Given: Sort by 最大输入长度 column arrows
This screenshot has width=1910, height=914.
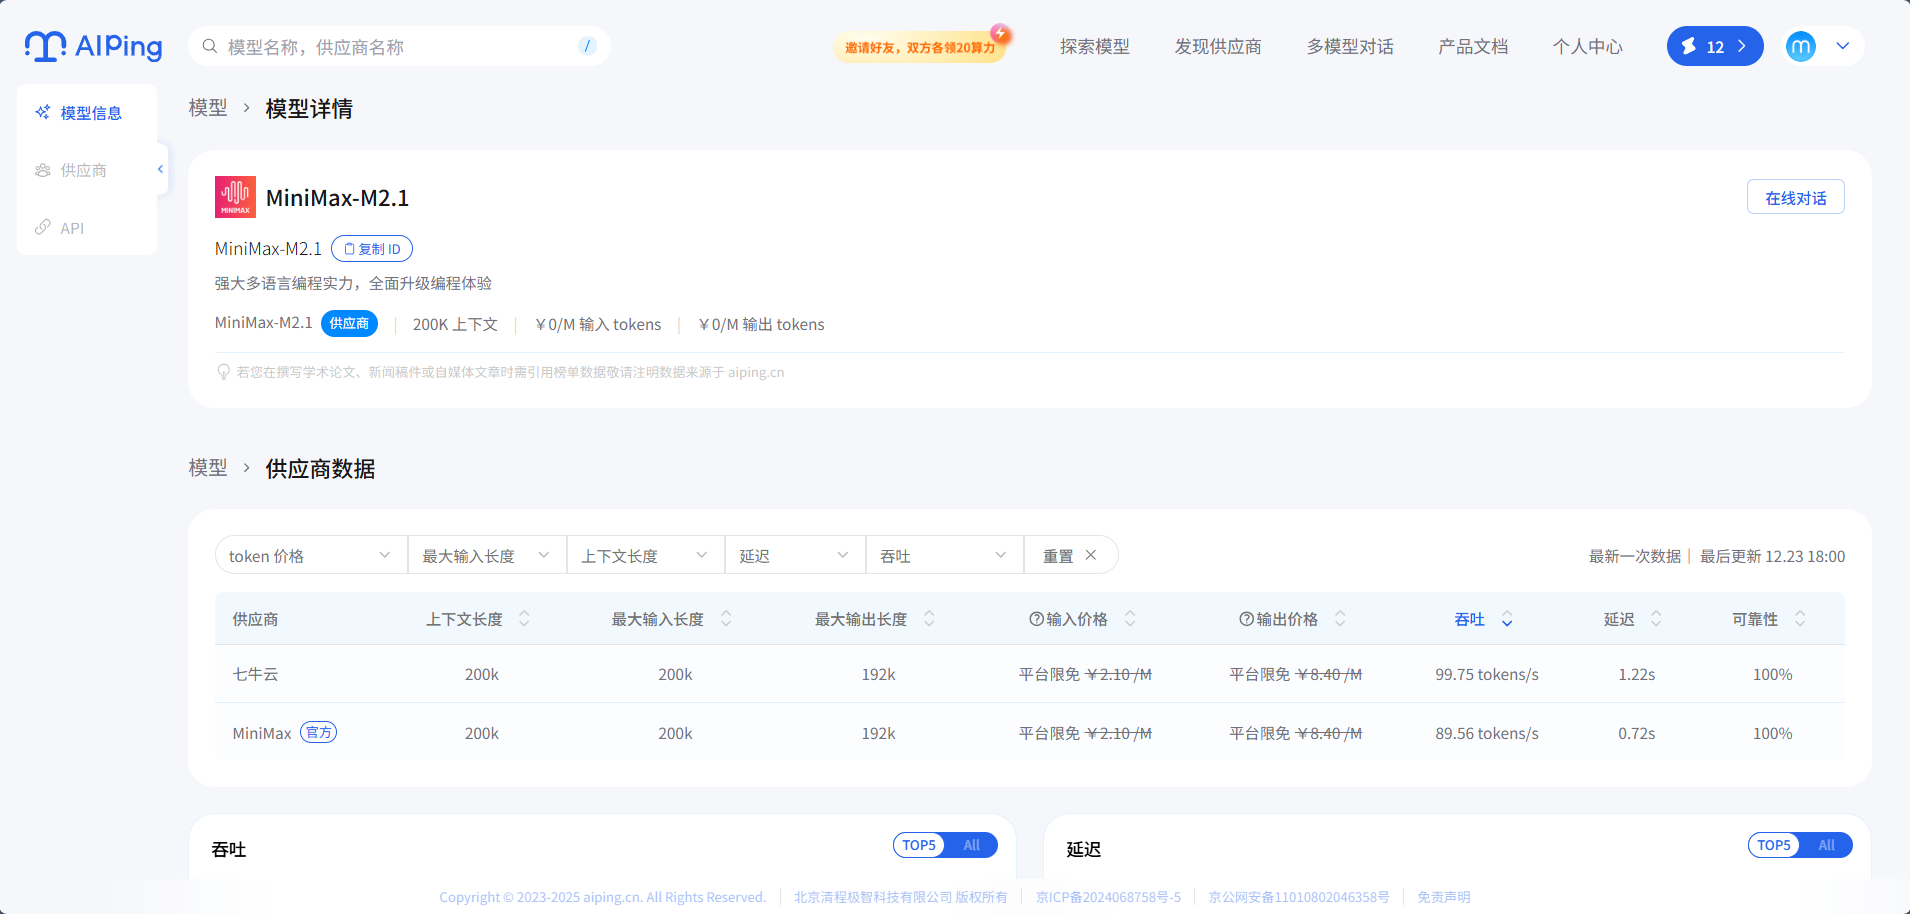Looking at the screenshot, I should (x=726, y=619).
